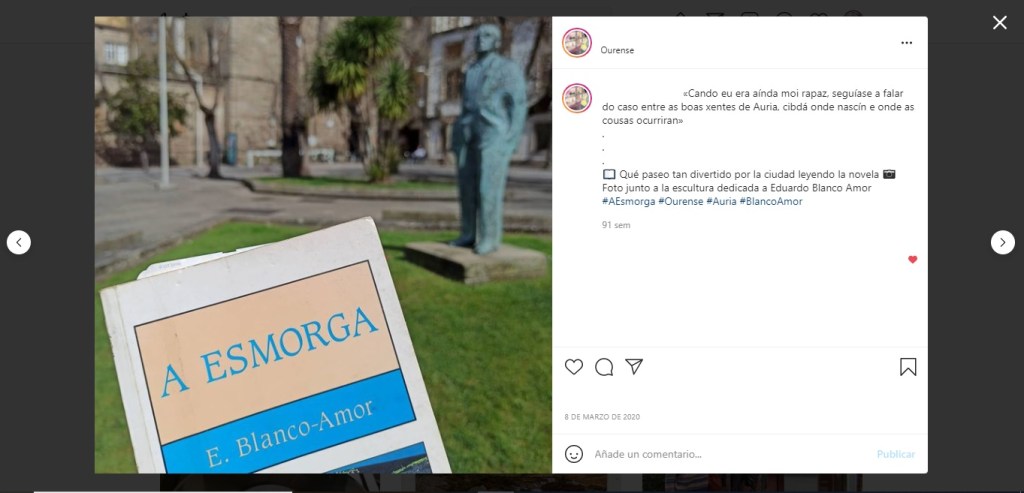This screenshot has width=1024, height=493.
Task: Open the Ourense location link
Action: pos(617,50)
